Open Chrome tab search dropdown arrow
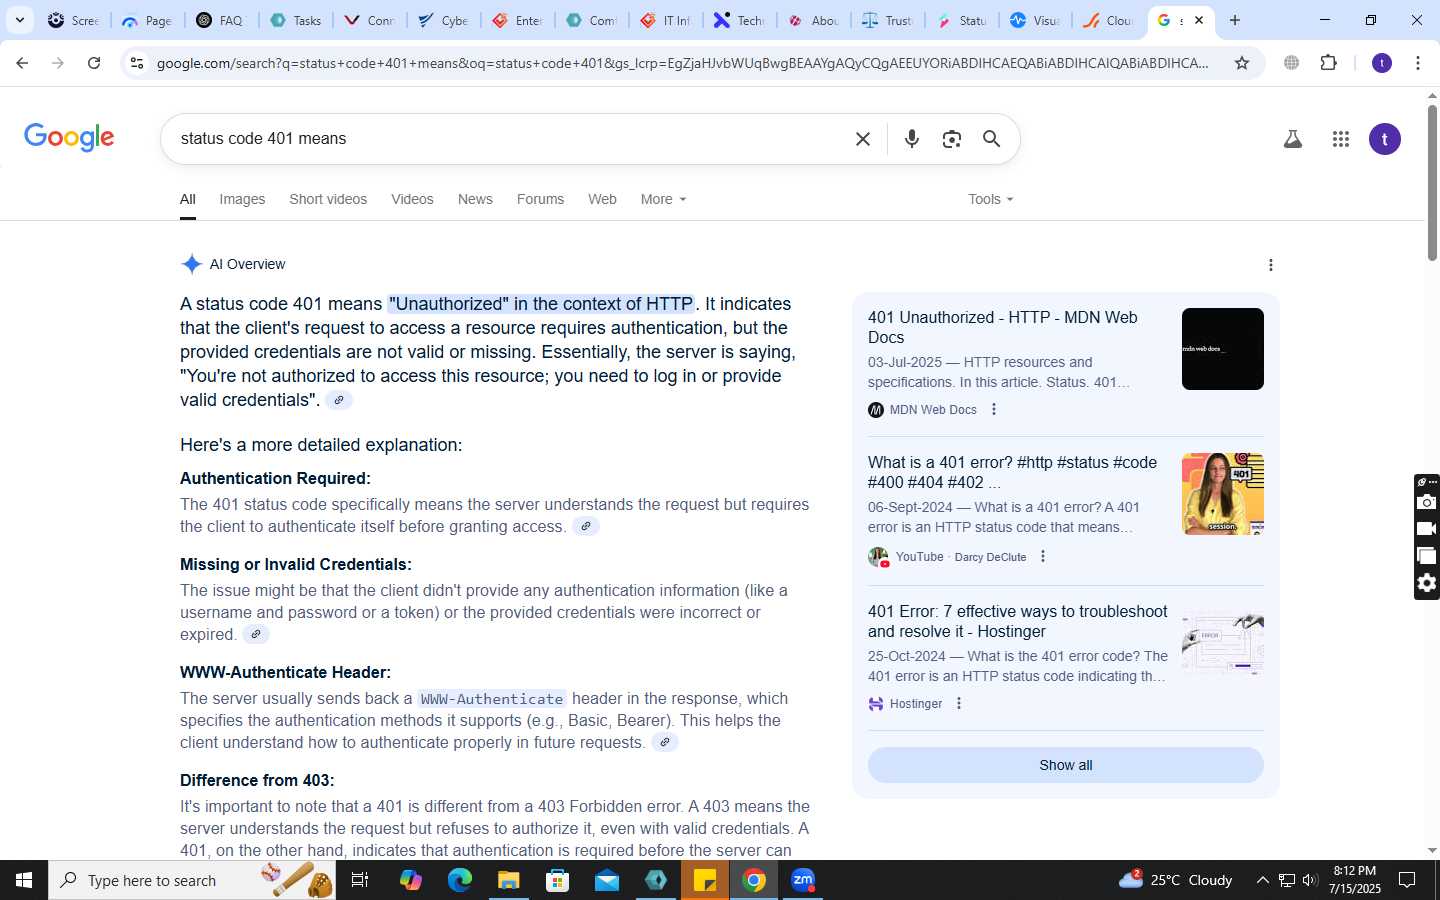The height and width of the screenshot is (900, 1440). [x=19, y=20]
